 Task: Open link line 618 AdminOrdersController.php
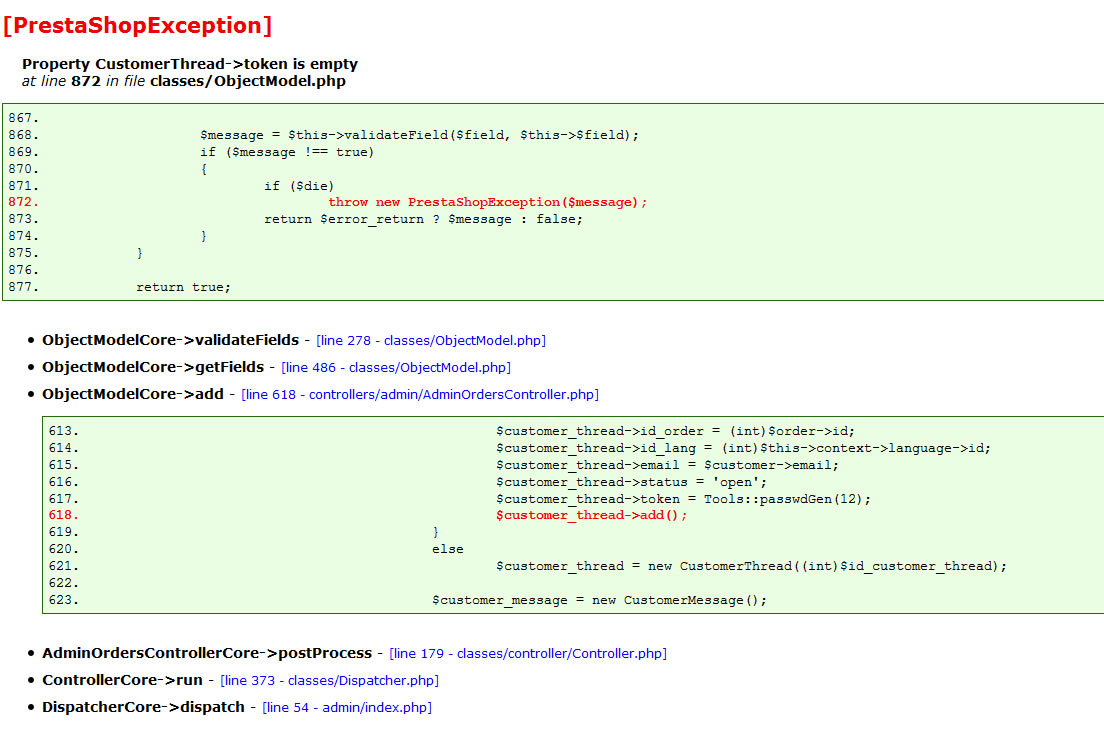420,395
